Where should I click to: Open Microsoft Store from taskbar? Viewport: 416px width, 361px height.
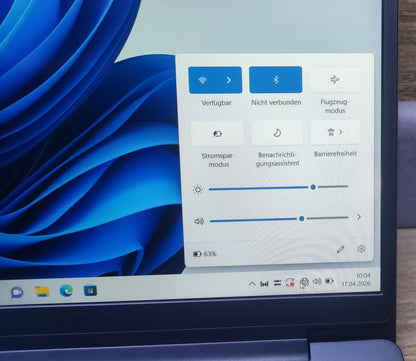pyautogui.click(x=90, y=290)
